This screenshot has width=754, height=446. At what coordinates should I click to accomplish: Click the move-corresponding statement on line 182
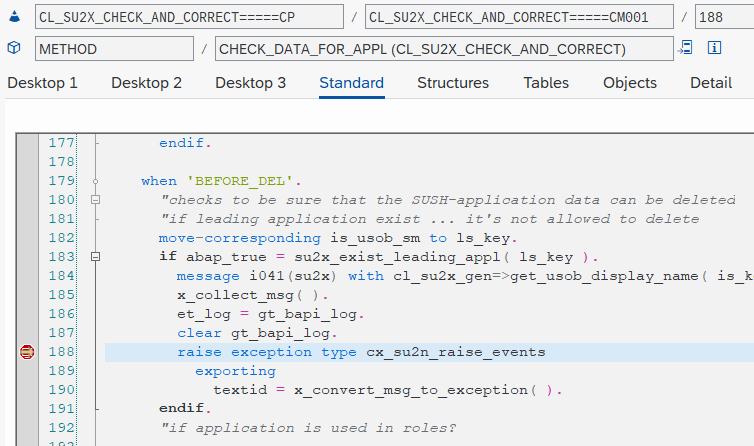coord(338,238)
